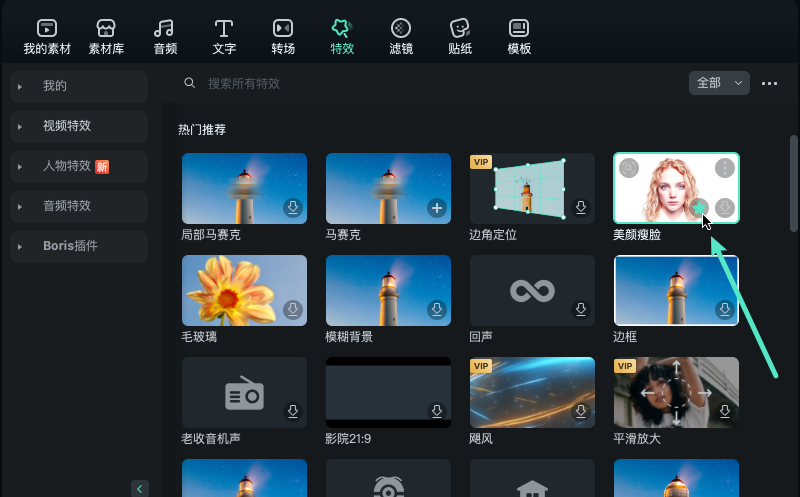The image size is (800, 497).
Task: Click the 回声 label text
Action: click(x=481, y=337)
